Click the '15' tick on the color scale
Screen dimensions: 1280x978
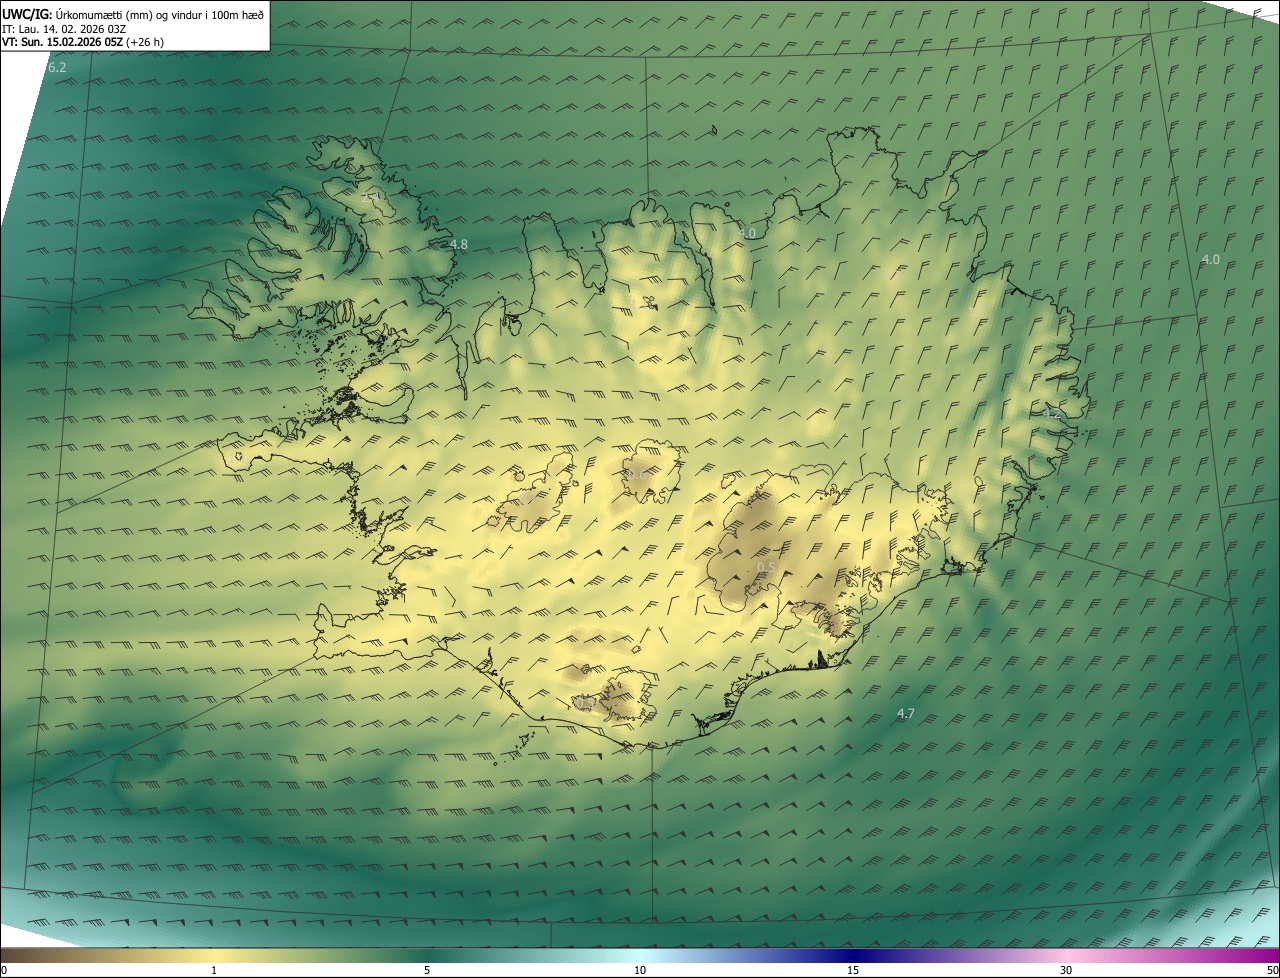tap(853, 970)
